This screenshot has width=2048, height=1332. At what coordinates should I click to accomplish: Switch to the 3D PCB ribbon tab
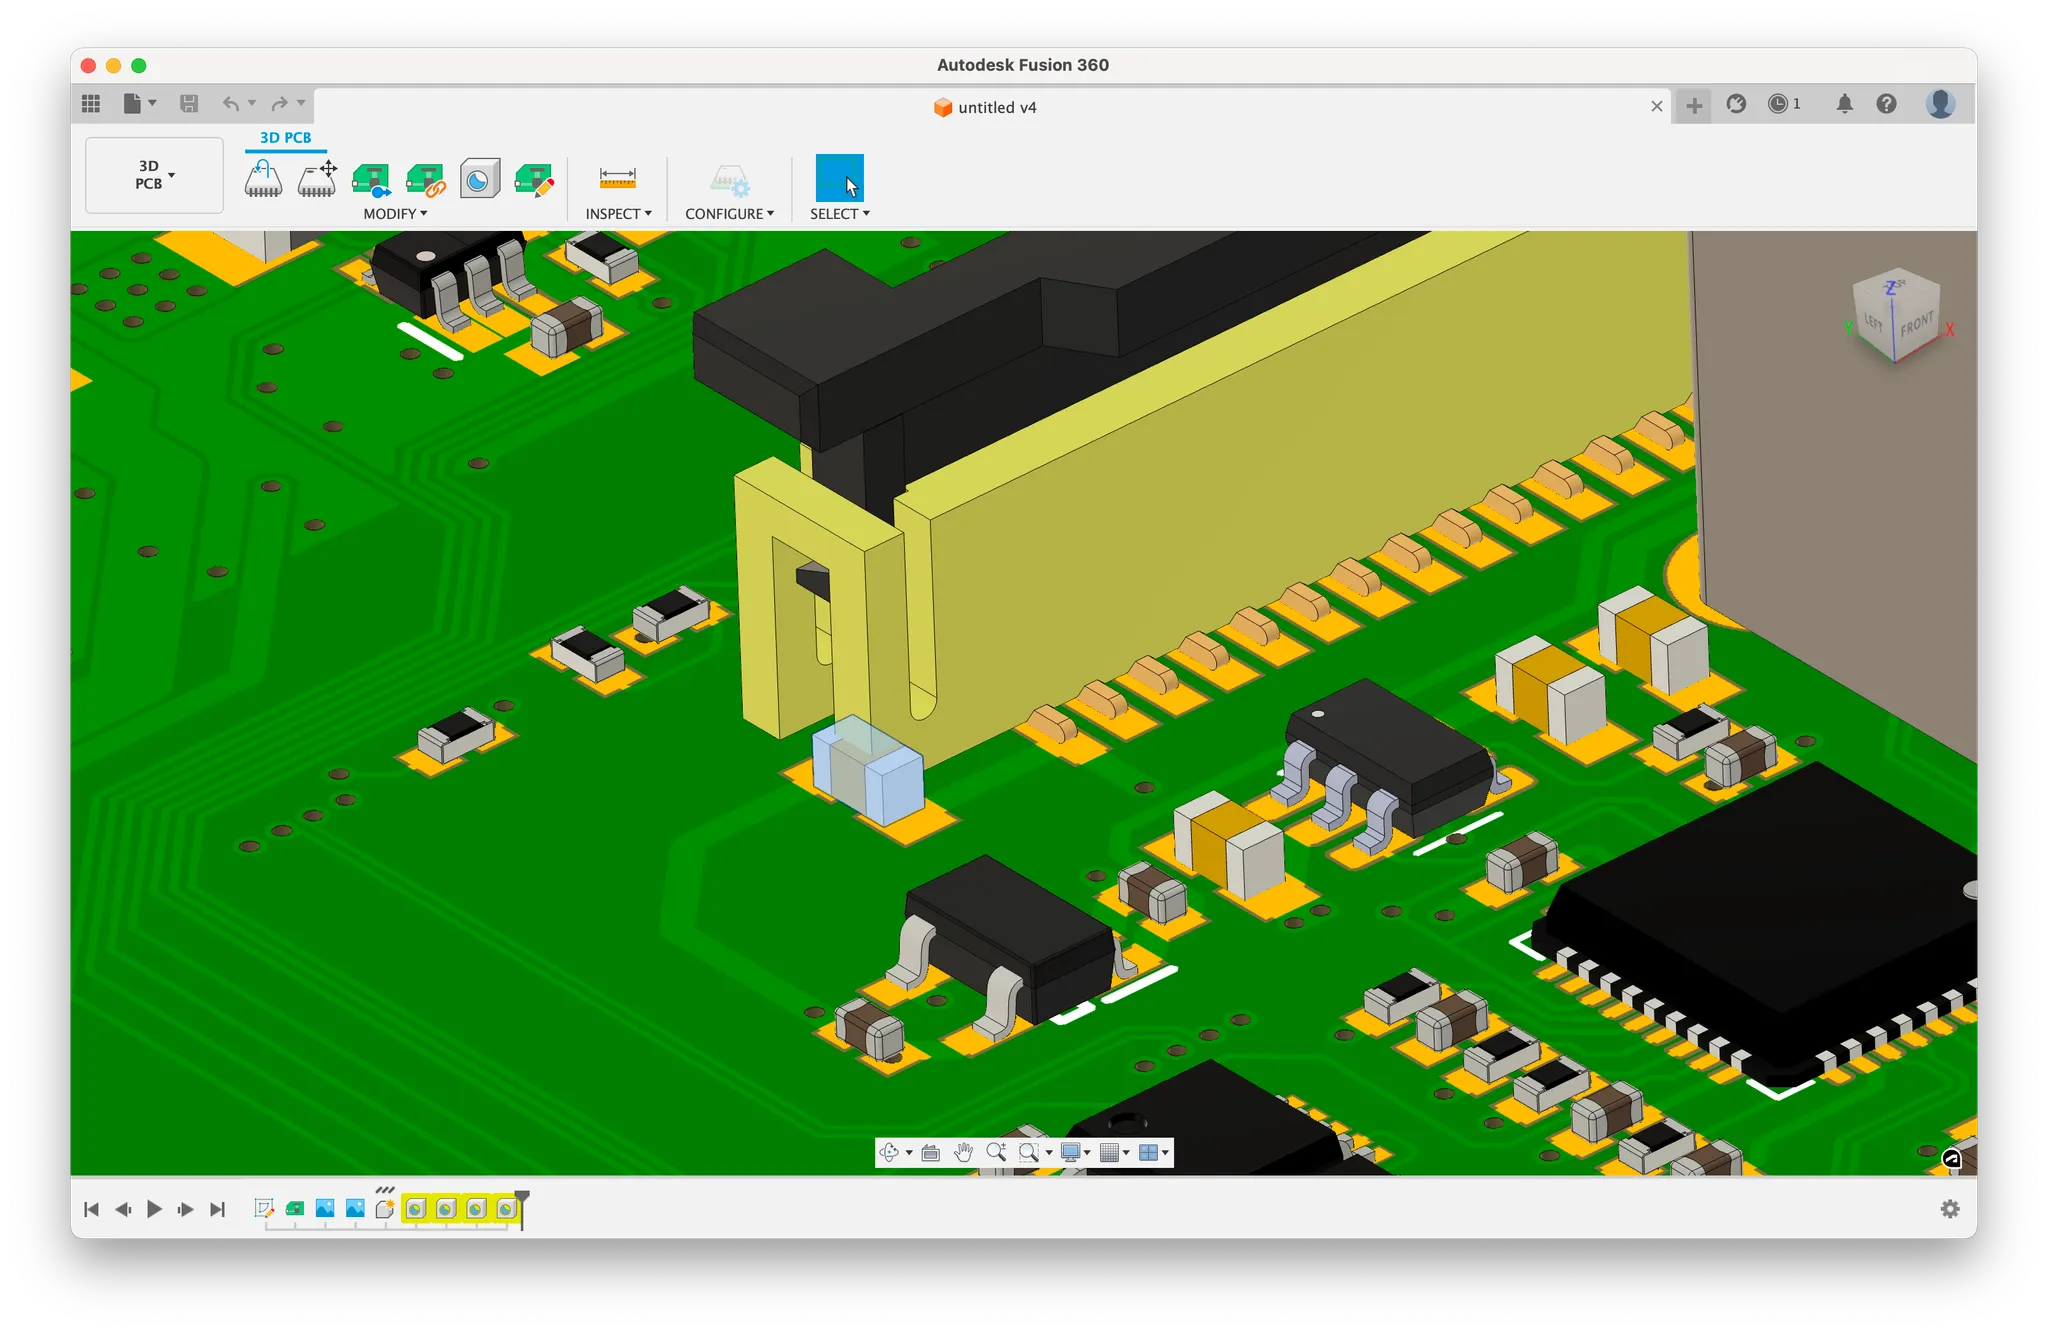coord(285,138)
